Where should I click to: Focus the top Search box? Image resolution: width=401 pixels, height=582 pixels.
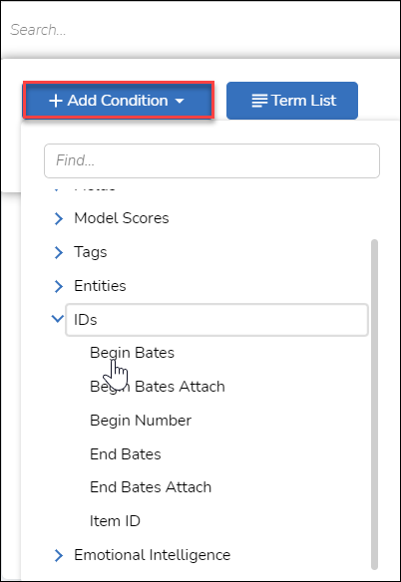200,30
